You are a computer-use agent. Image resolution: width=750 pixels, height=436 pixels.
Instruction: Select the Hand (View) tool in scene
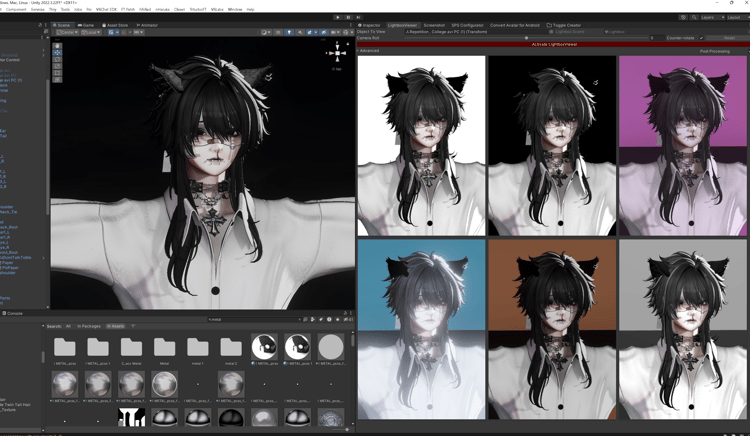click(57, 46)
